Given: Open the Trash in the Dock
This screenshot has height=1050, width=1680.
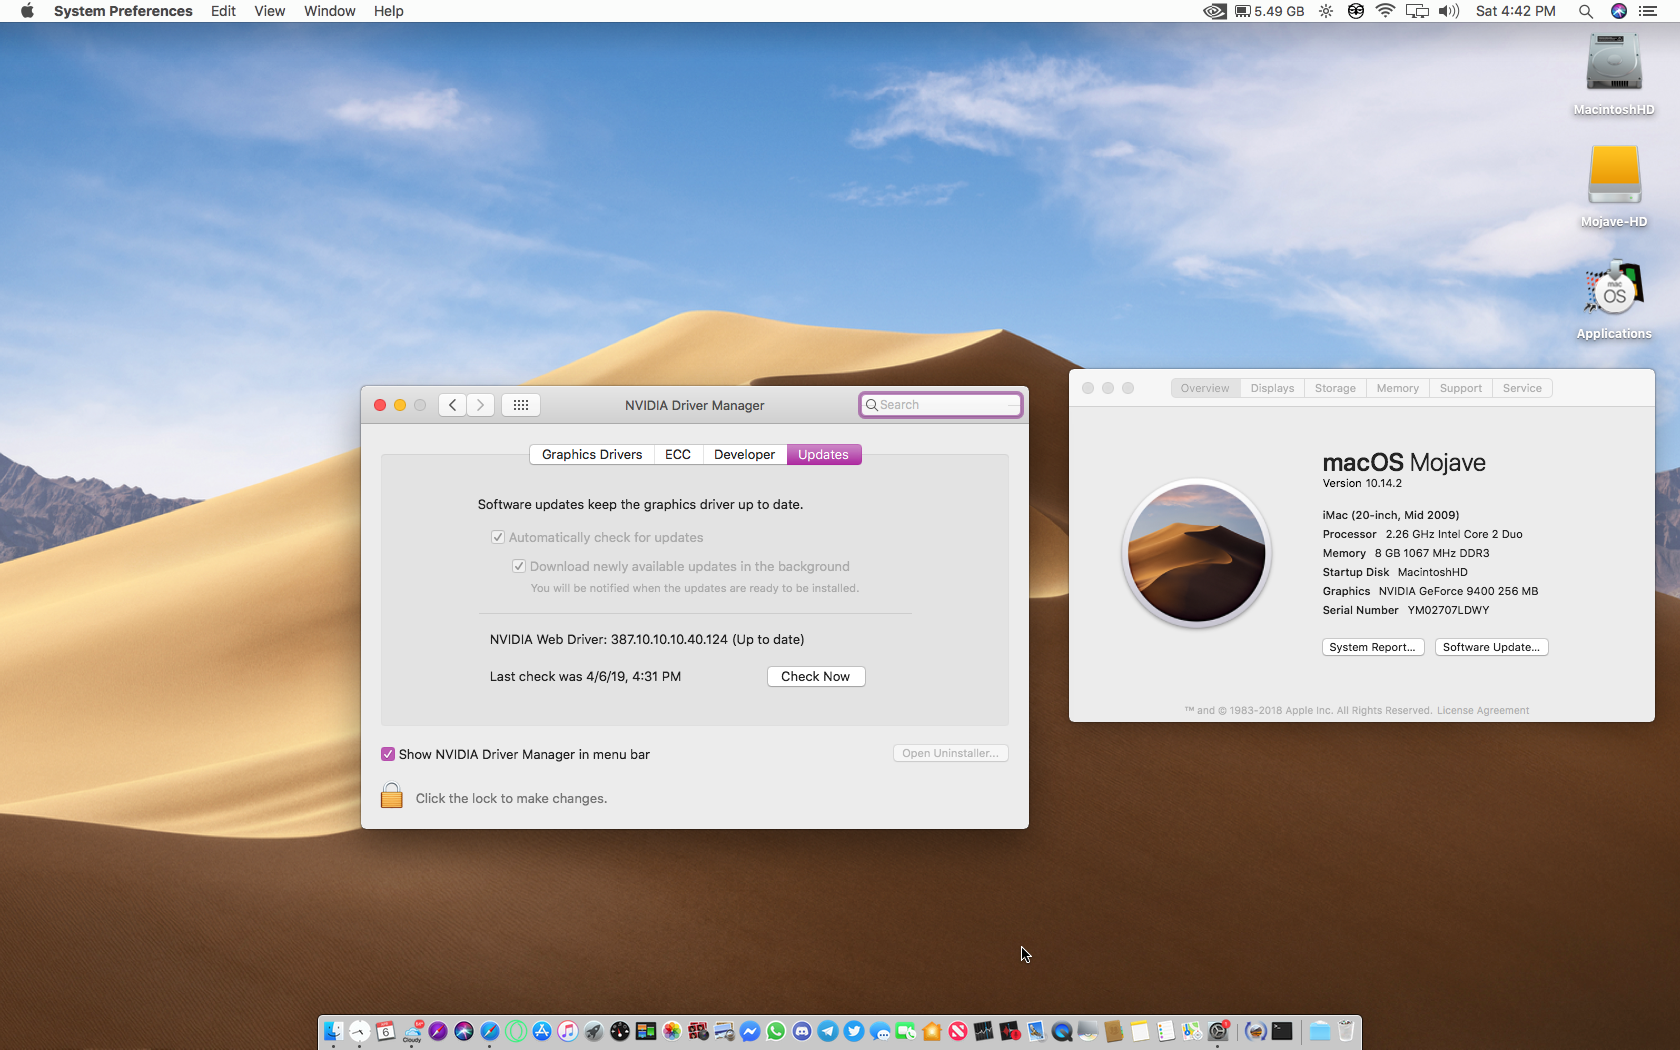Looking at the screenshot, I should pyautogui.click(x=1346, y=1031).
